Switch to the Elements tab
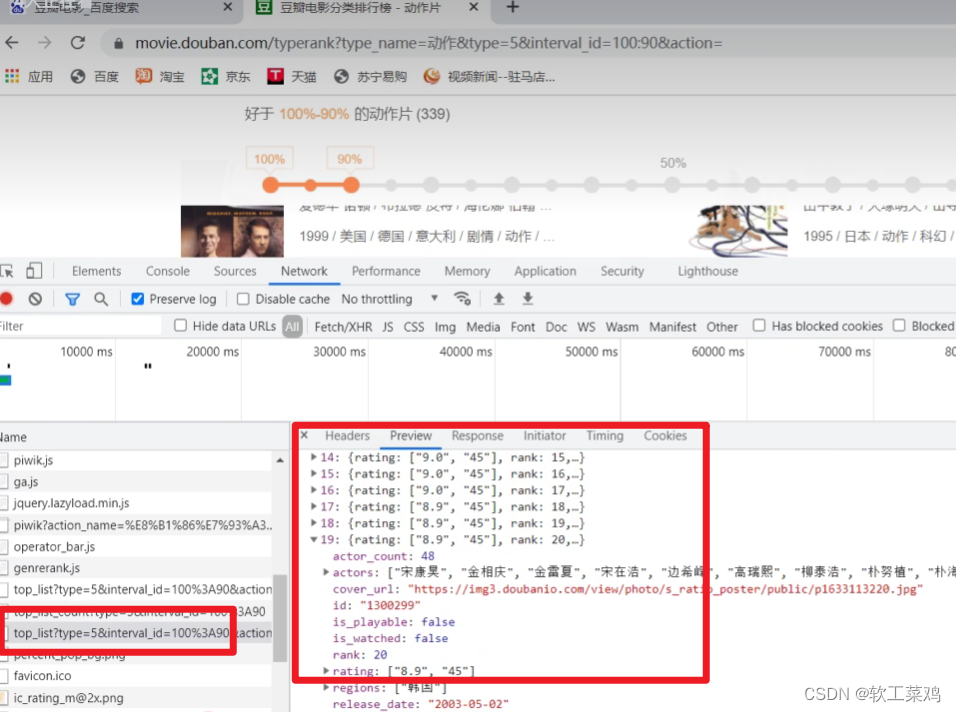 point(96,271)
